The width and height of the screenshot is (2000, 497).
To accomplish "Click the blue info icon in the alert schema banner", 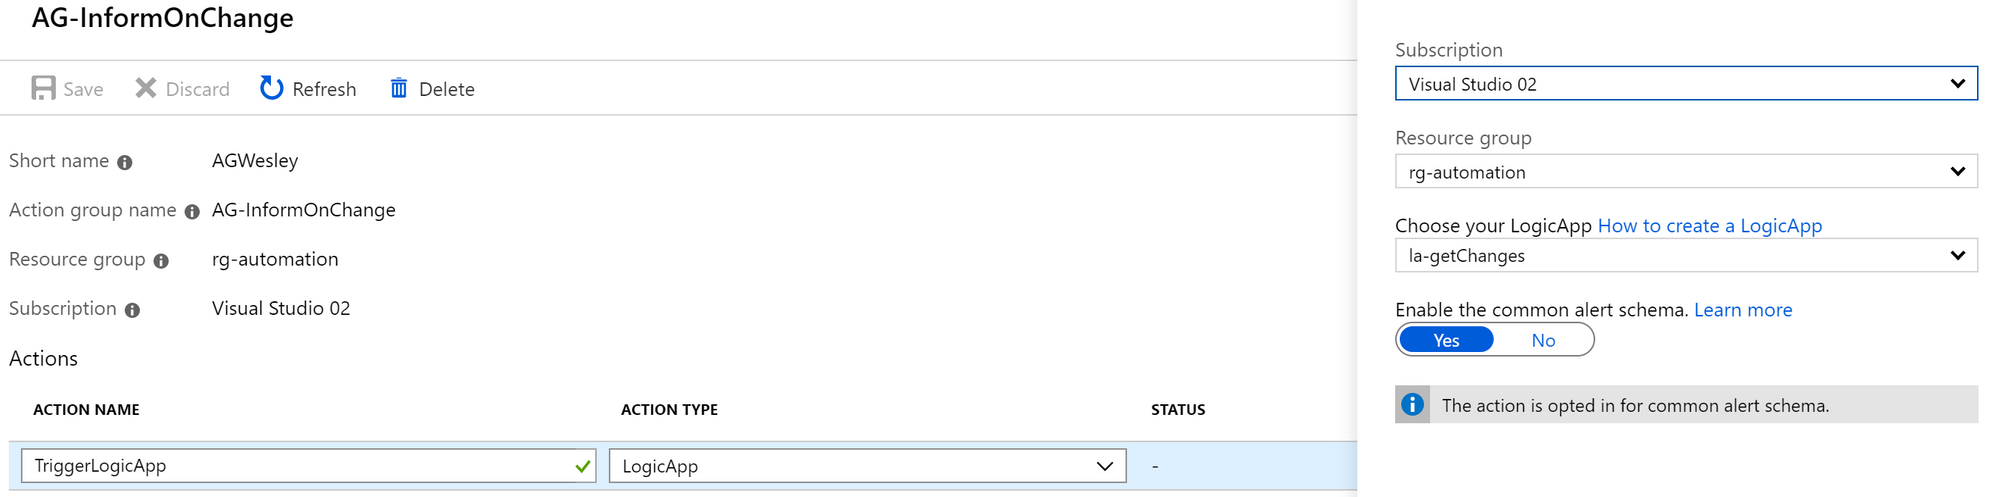I will point(1412,404).
